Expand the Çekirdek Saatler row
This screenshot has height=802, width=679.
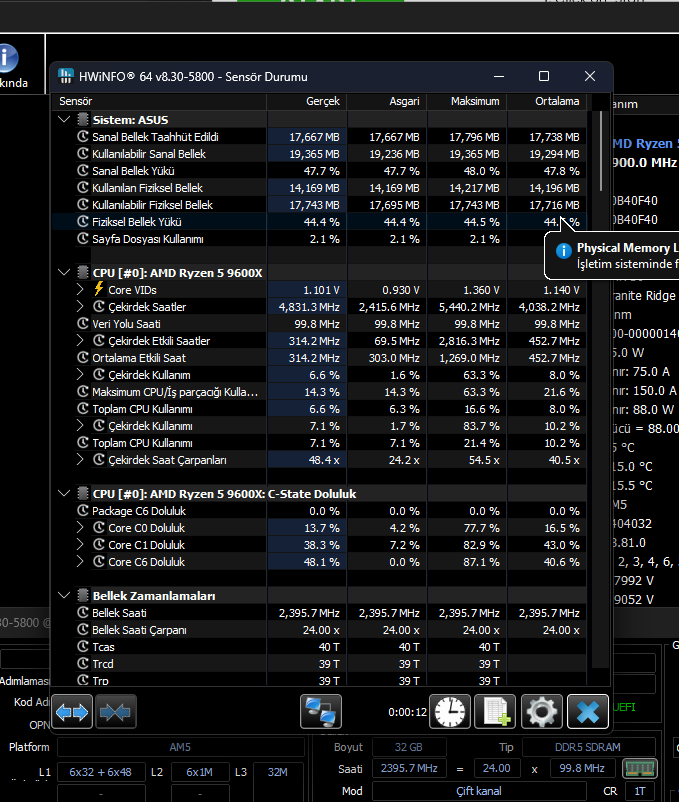coord(80,306)
